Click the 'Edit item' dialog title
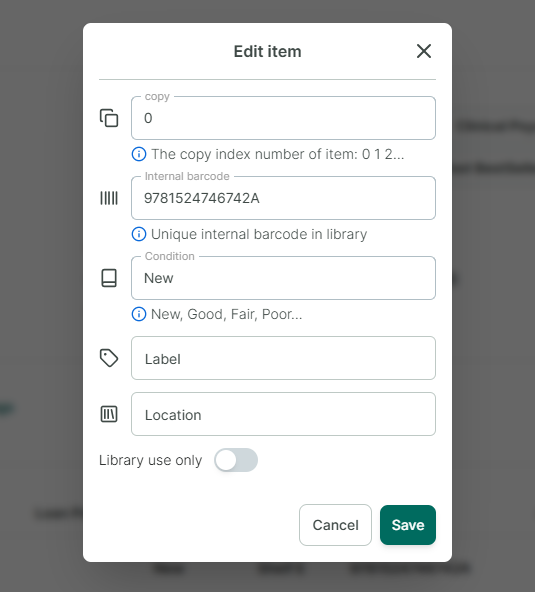Image resolution: width=535 pixels, height=592 pixels. (x=267, y=51)
